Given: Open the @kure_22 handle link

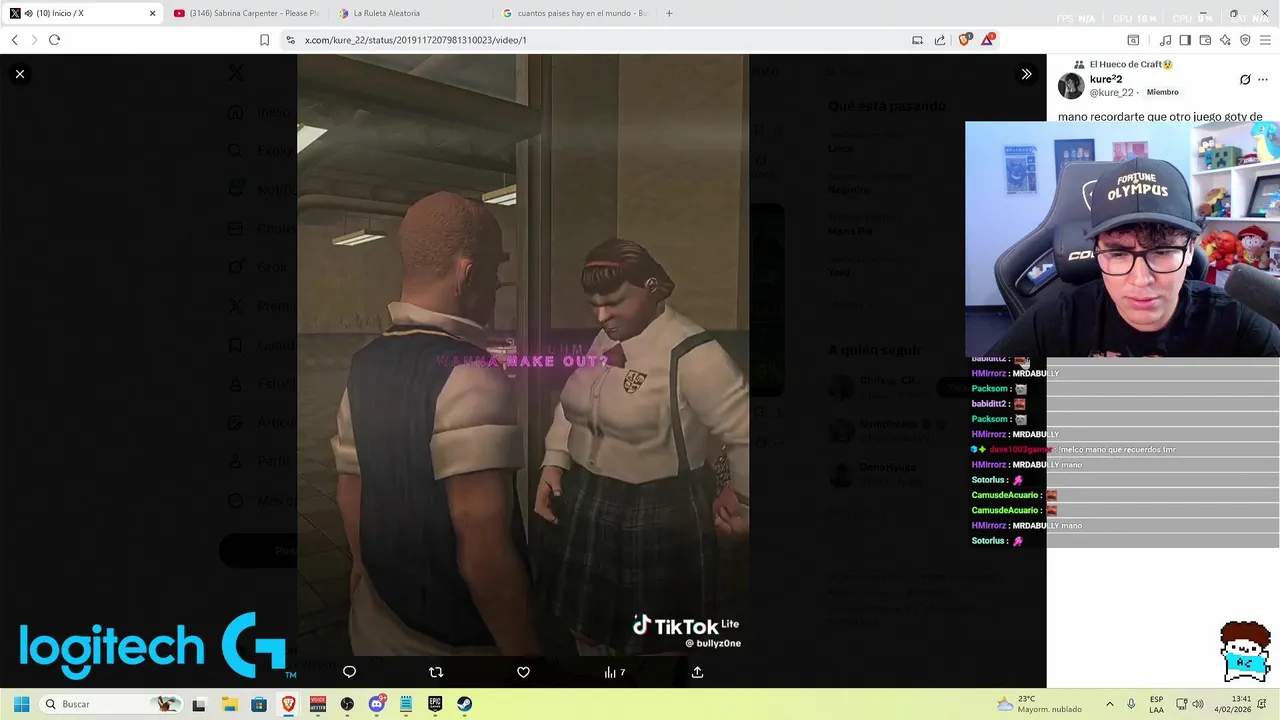Looking at the screenshot, I should (1111, 92).
